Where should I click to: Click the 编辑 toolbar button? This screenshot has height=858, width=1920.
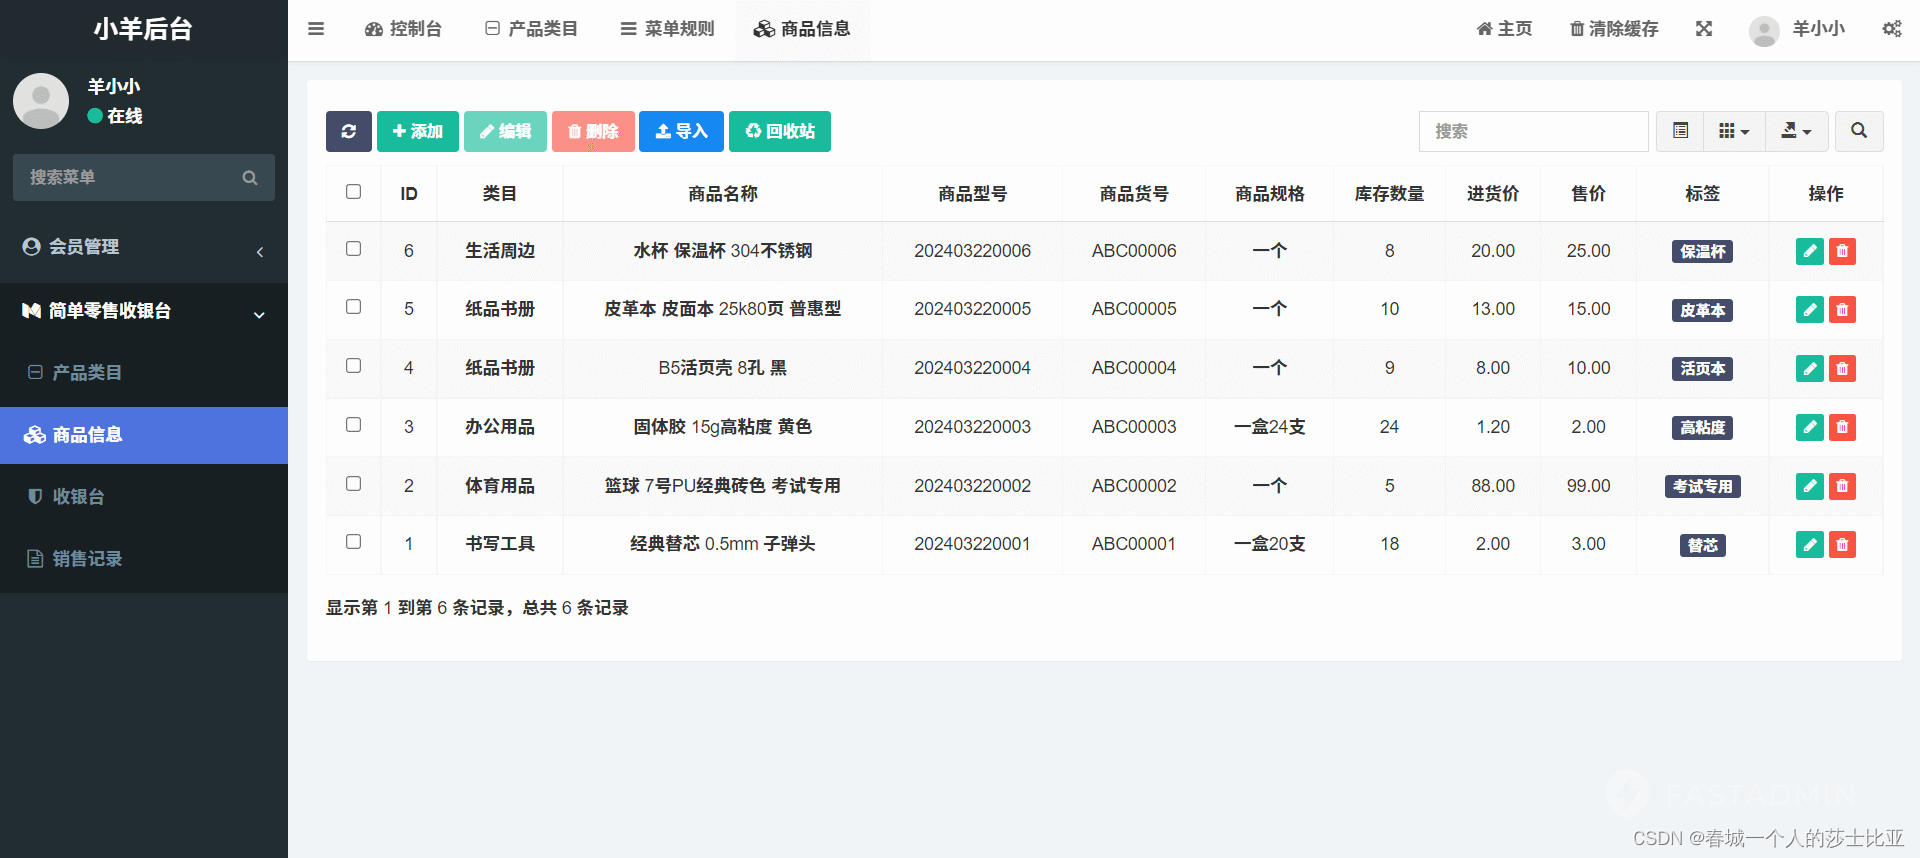(505, 131)
